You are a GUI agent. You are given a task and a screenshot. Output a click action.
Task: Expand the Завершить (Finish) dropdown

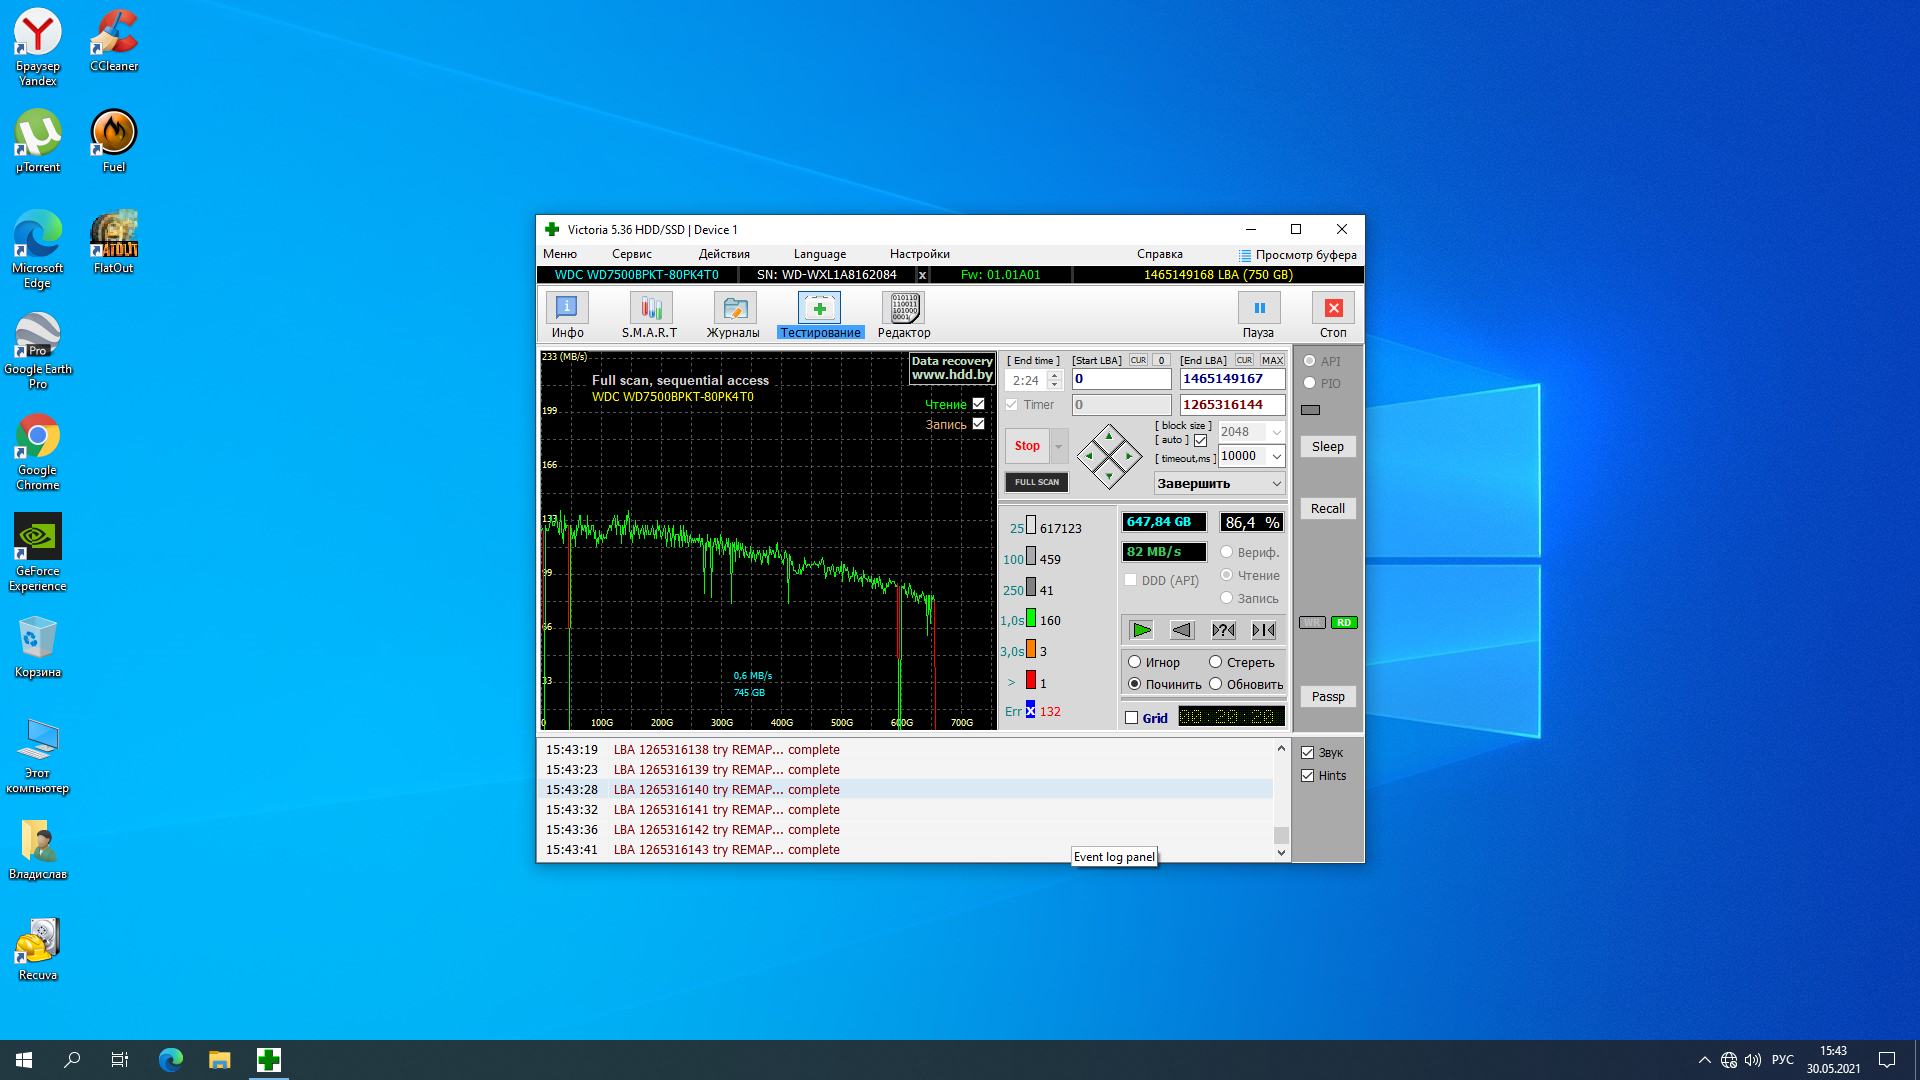coord(1275,483)
